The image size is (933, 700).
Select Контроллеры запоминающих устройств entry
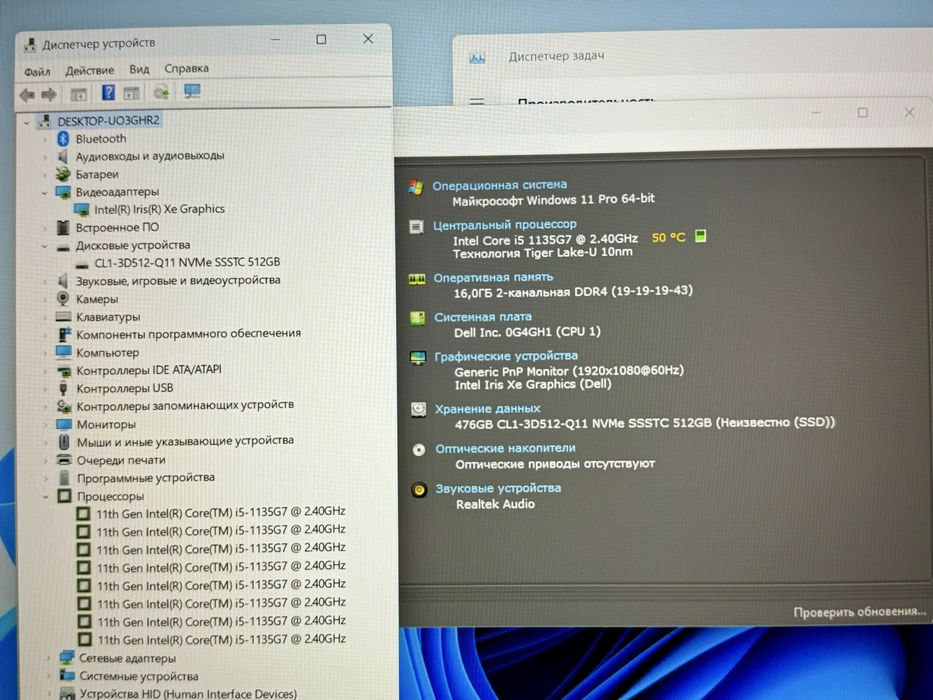point(185,405)
